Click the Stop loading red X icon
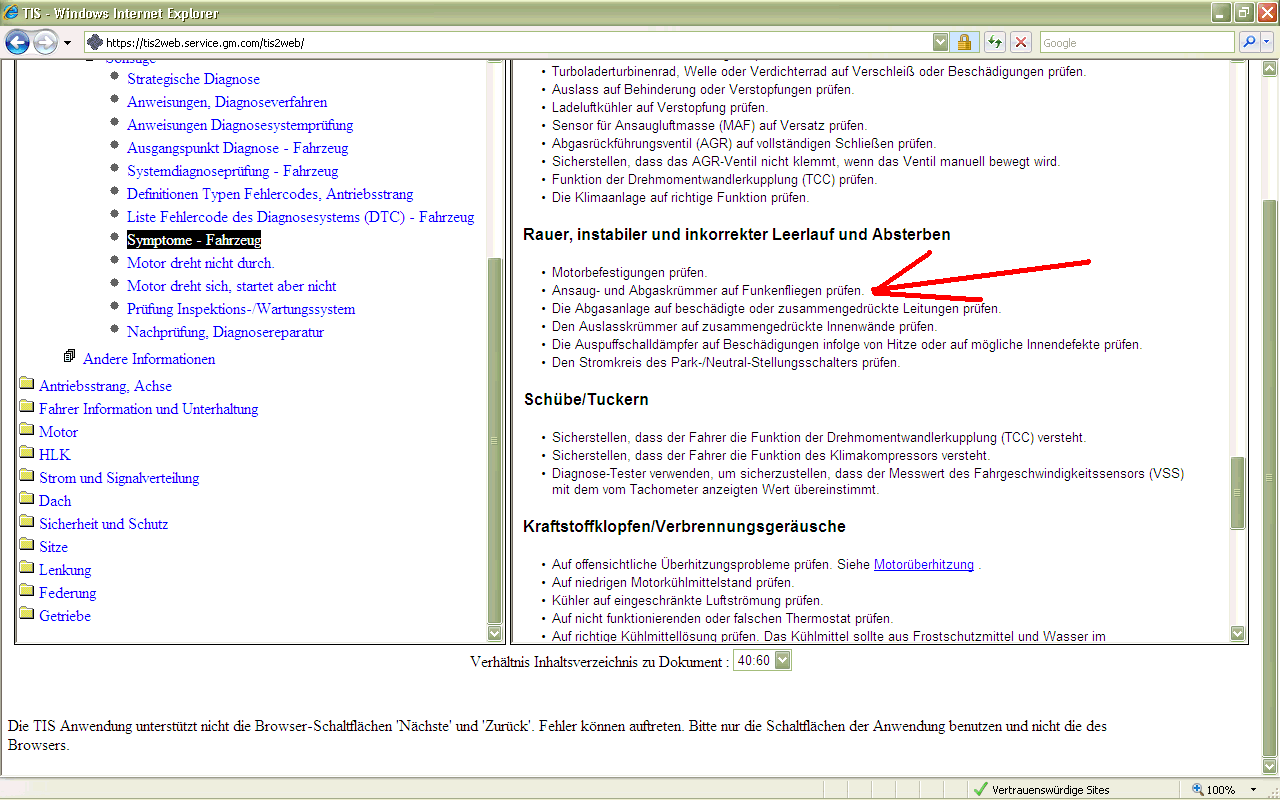 1020,42
